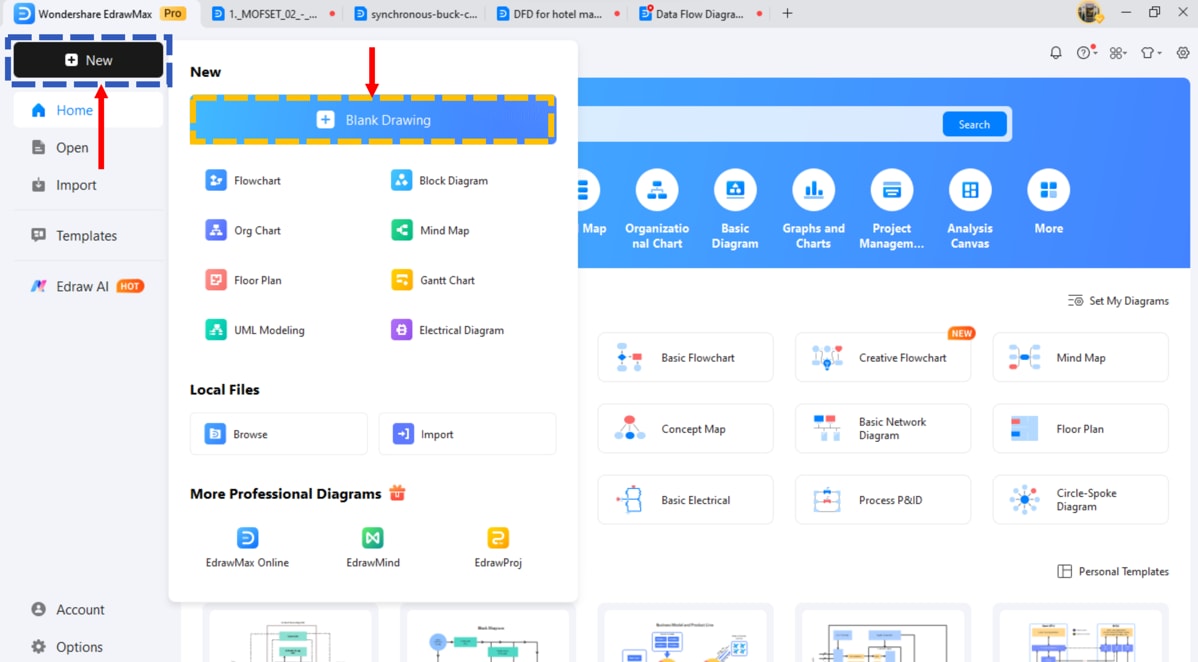Open the Wondershare EdrawMax home tab

point(100,14)
